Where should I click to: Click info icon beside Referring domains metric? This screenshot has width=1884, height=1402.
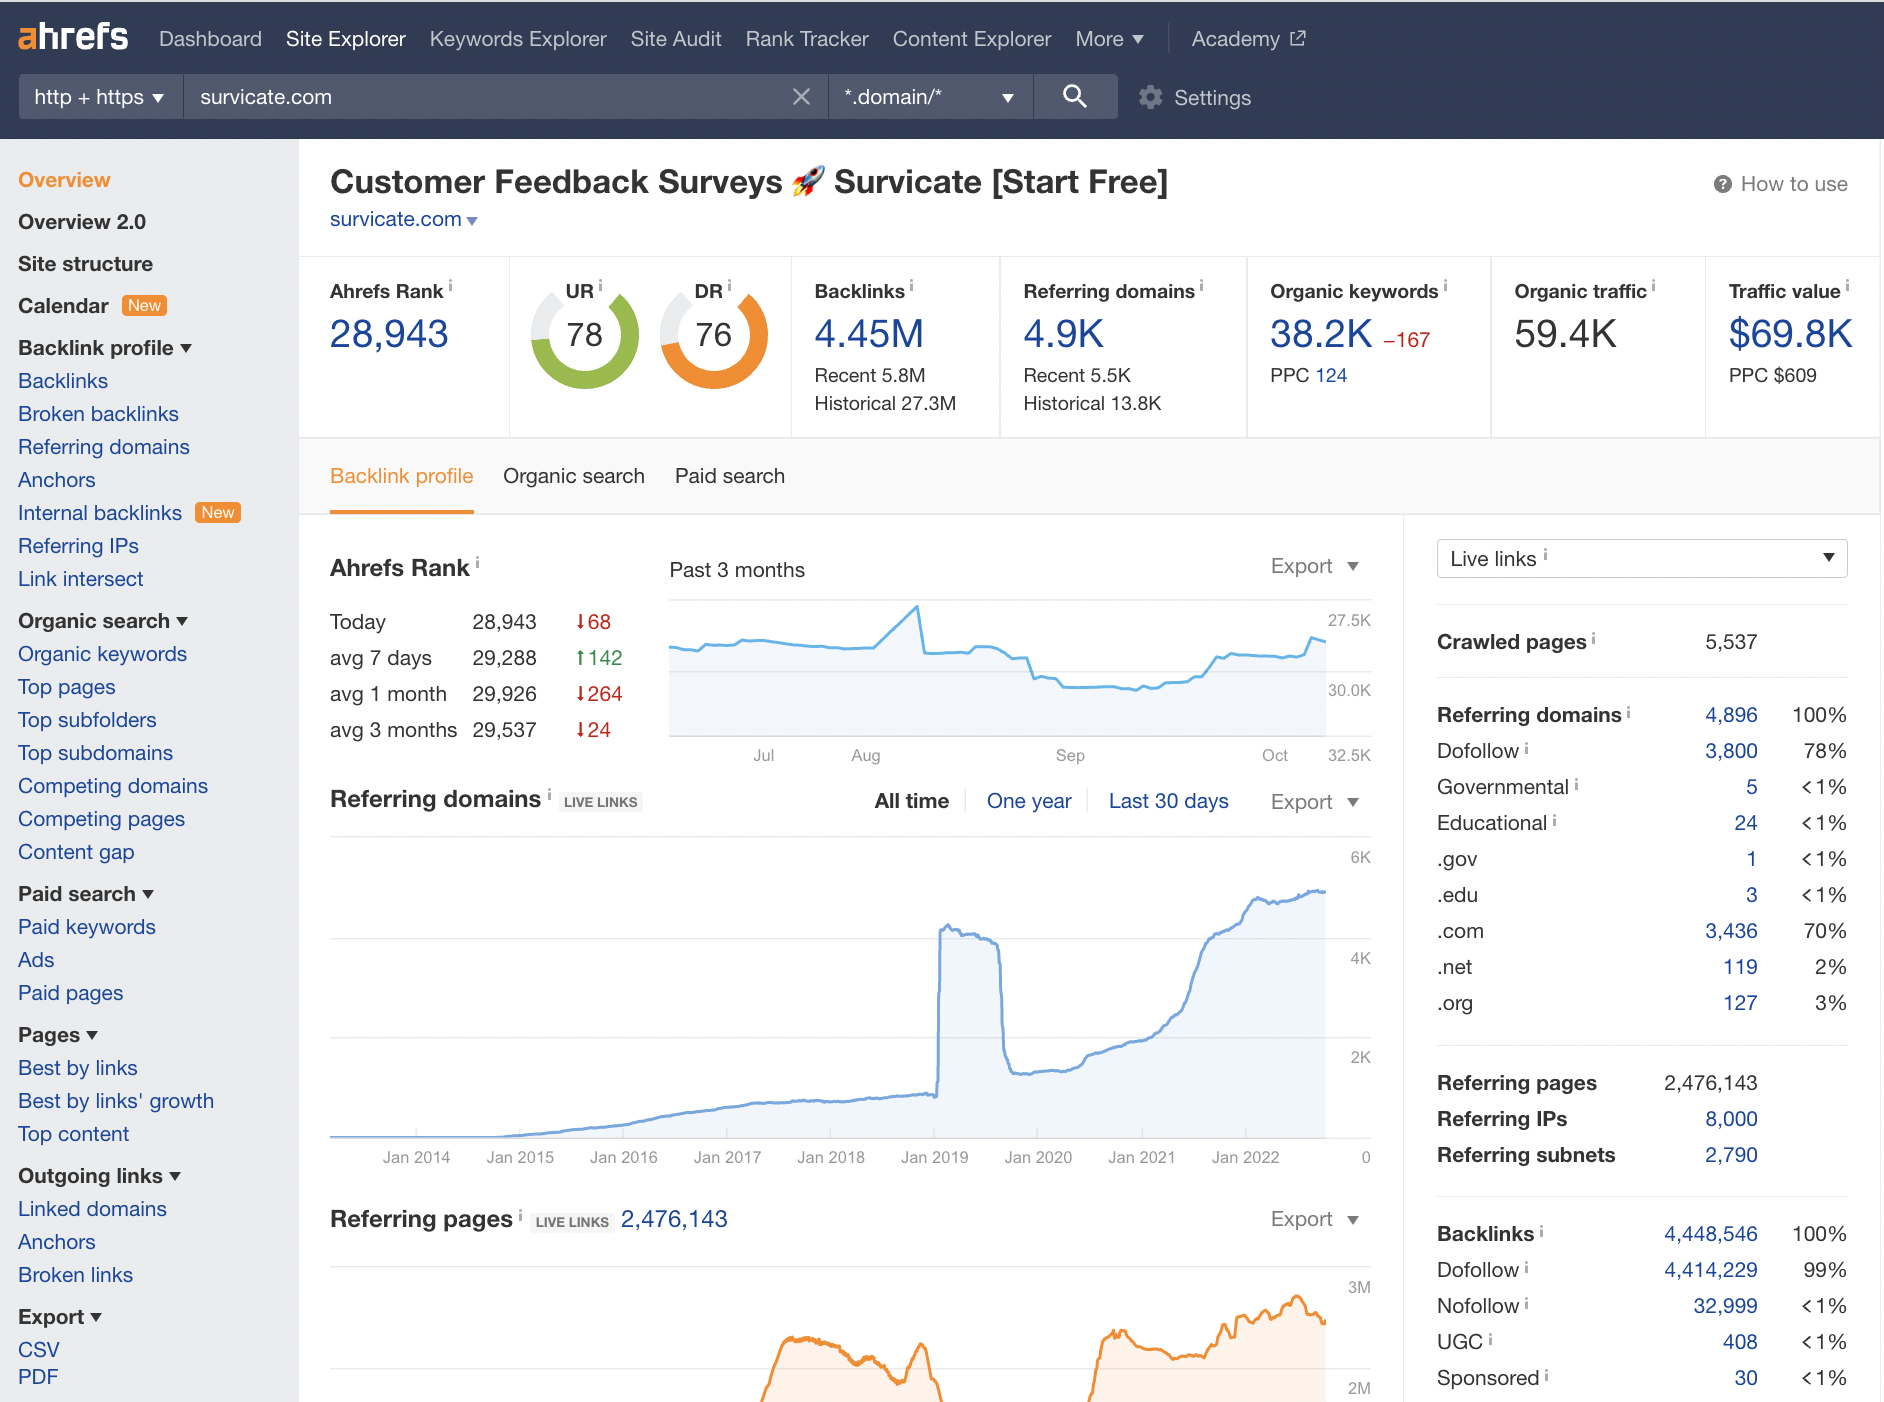[1201, 286]
